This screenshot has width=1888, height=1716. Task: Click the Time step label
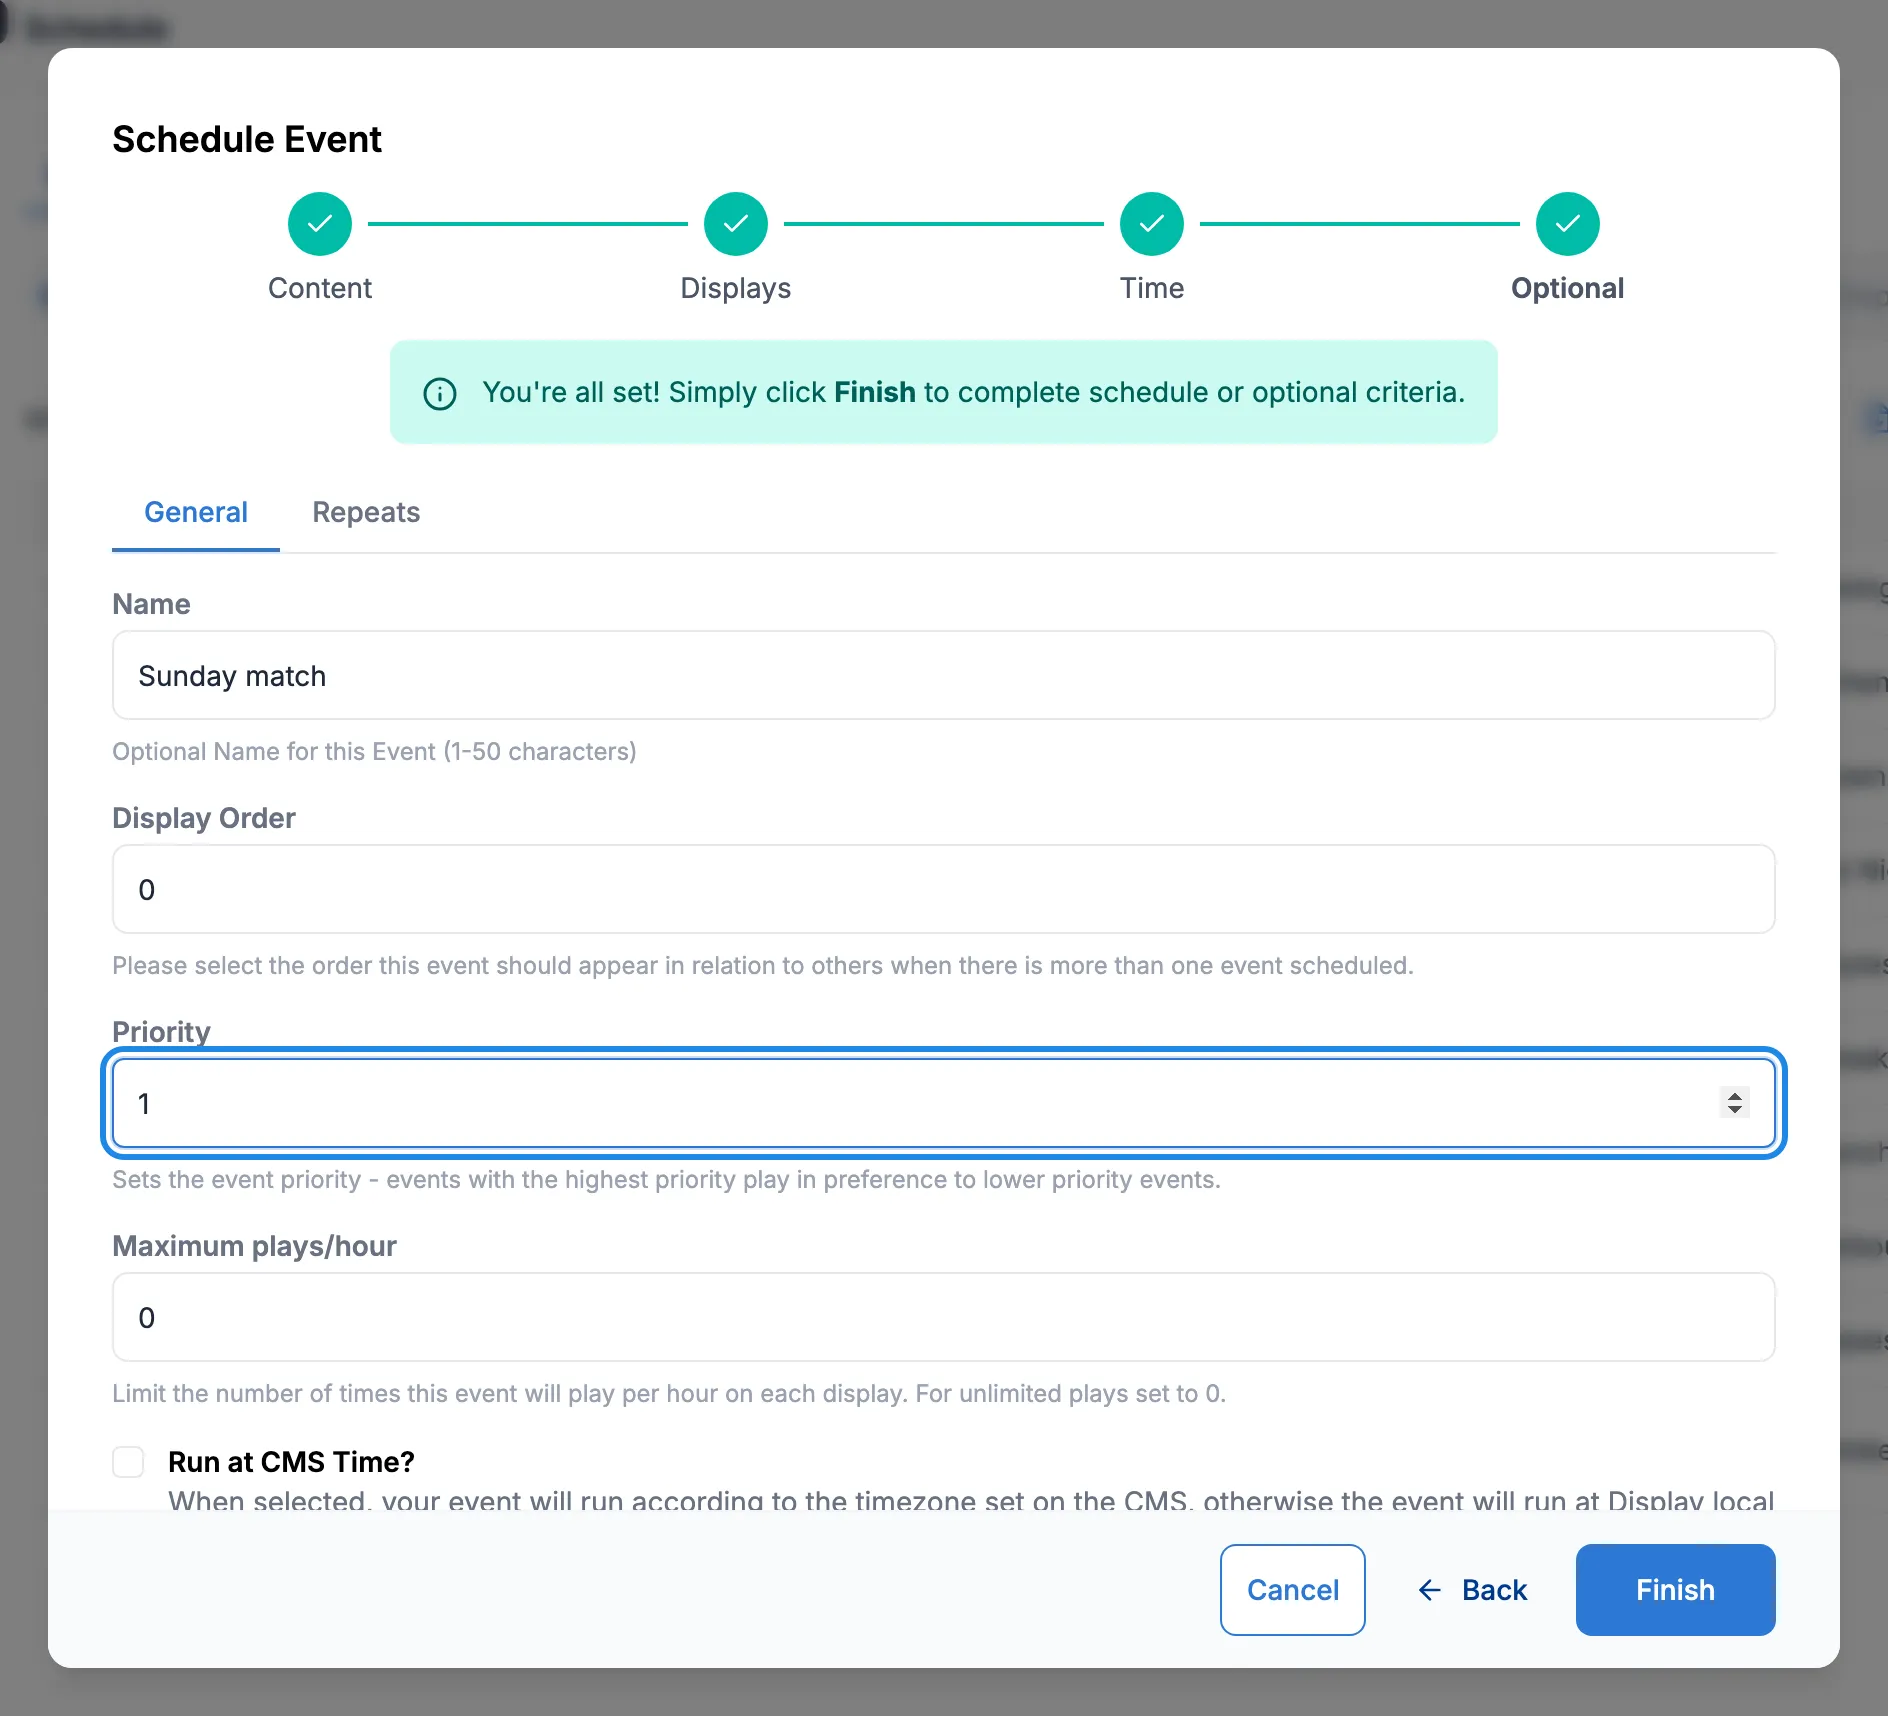tap(1152, 288)
